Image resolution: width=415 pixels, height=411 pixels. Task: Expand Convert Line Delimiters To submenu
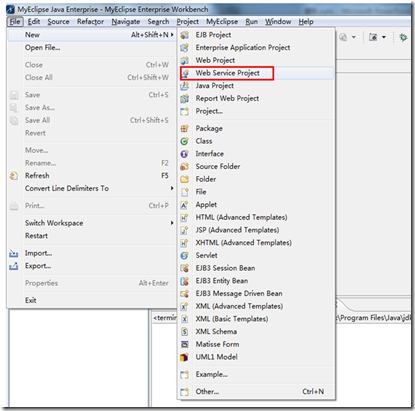[172, 188]
